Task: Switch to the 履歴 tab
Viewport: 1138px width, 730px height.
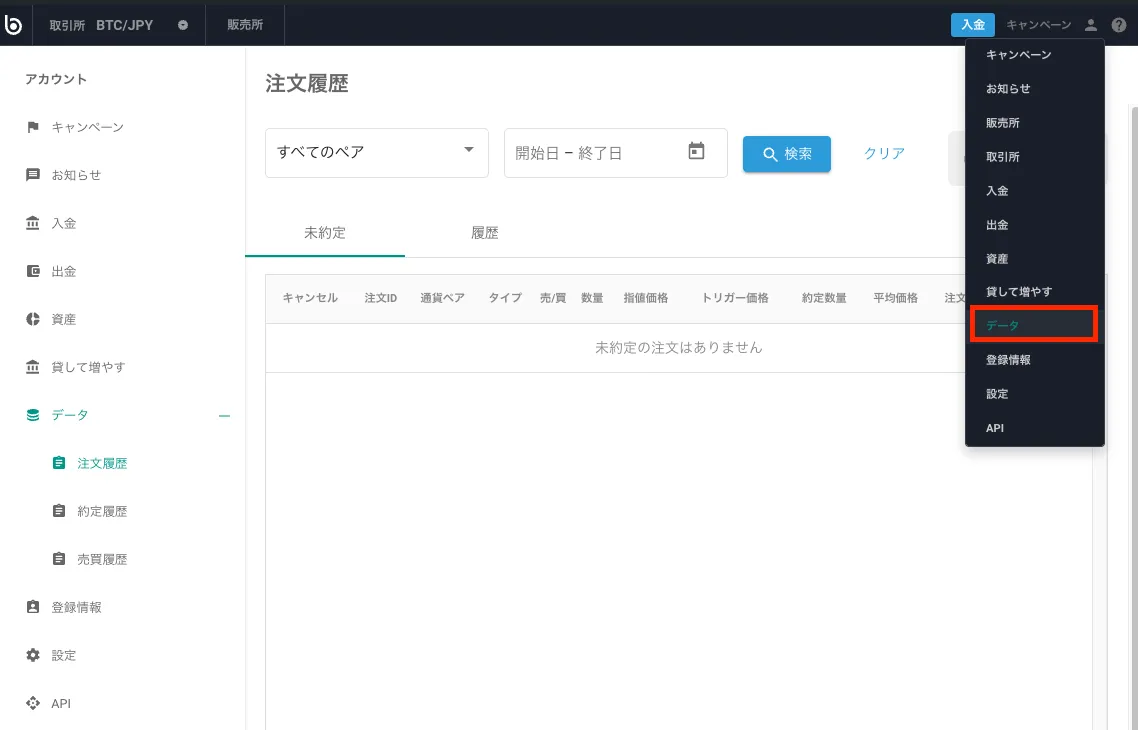Action: pyautogui.click(x=485, y=233)
